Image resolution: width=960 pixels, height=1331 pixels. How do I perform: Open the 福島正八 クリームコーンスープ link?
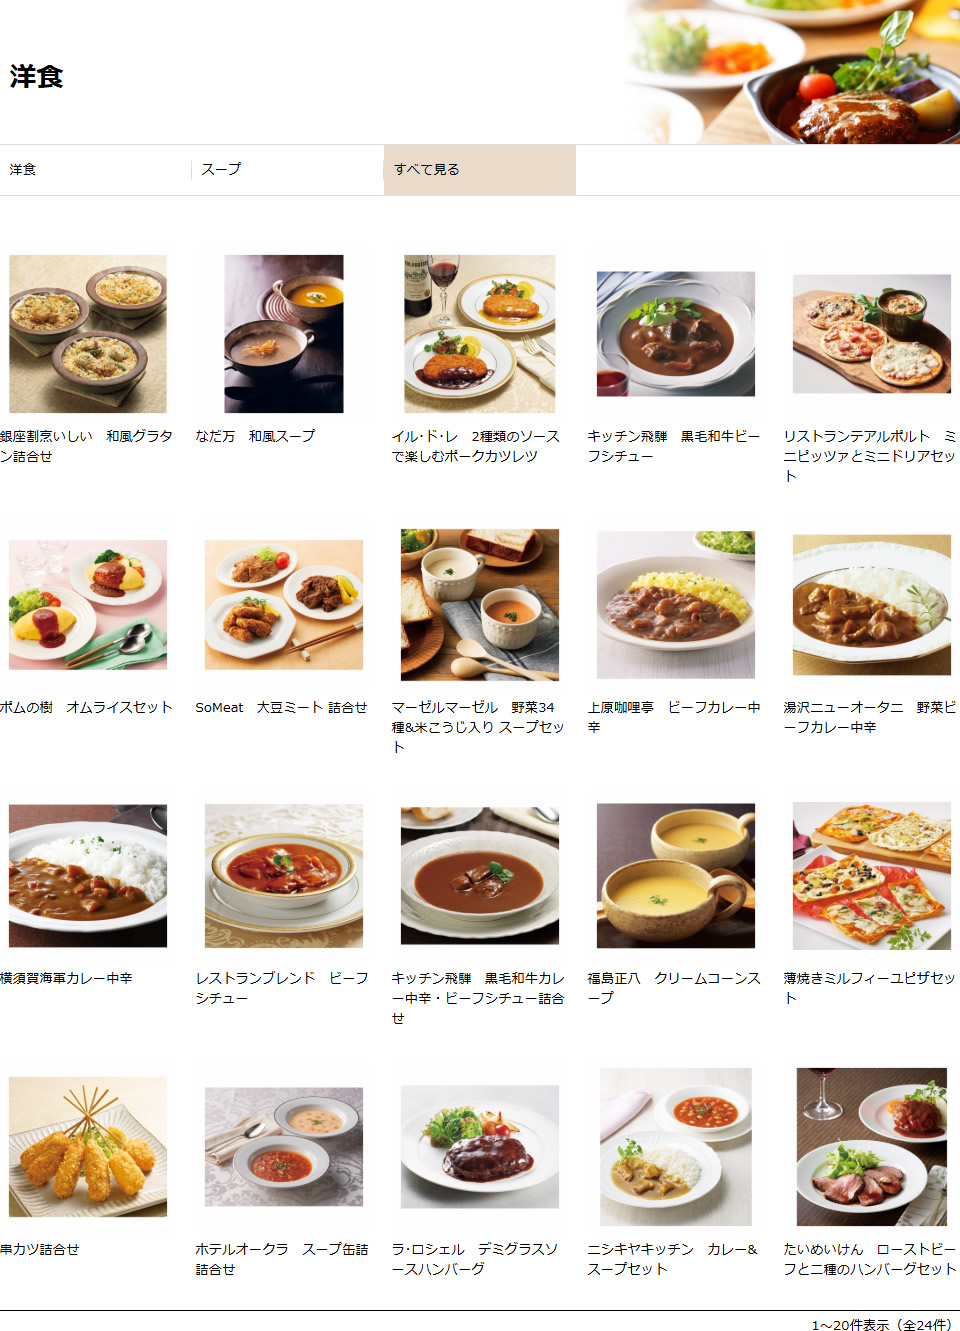click(674, 988)
